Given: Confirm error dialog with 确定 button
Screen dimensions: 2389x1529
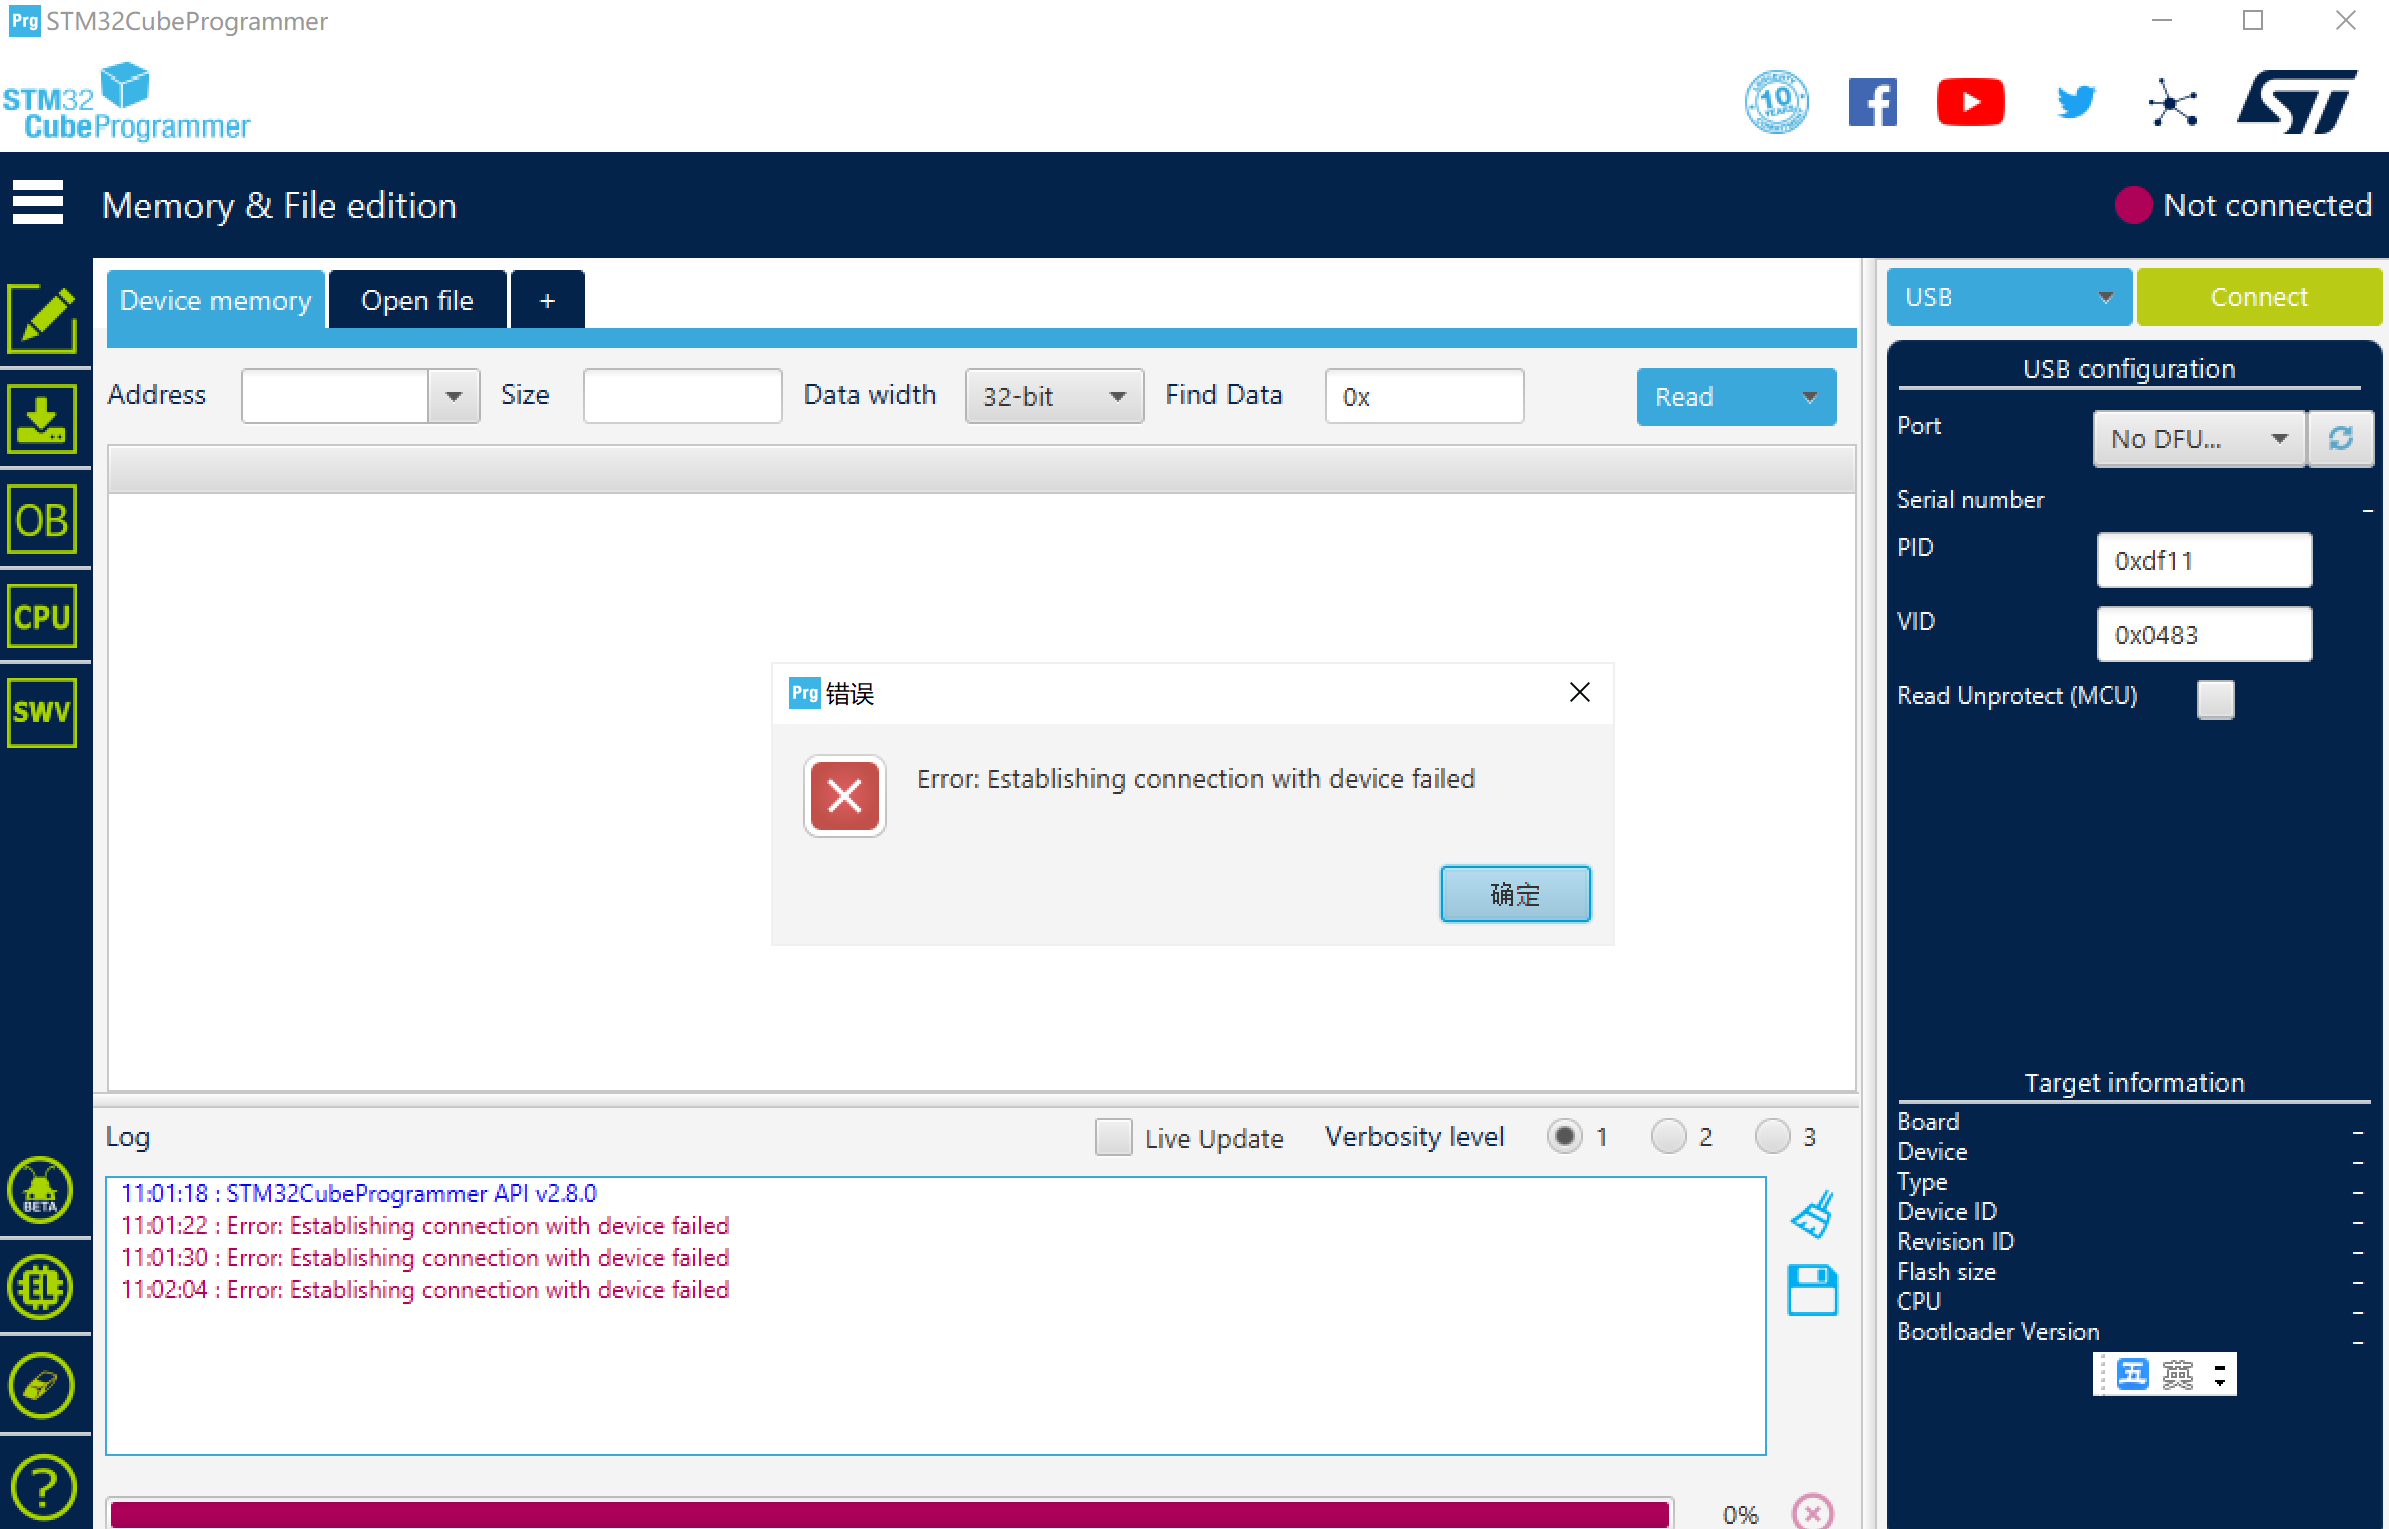Looking at the screenshot, I should click(1515, 893).
